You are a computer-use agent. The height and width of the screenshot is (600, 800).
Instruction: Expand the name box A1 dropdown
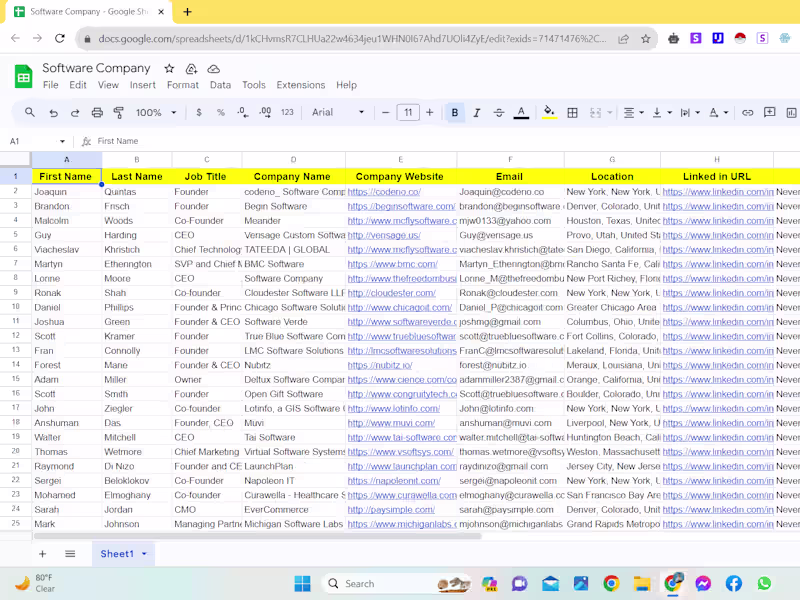[x=62, y=141]
